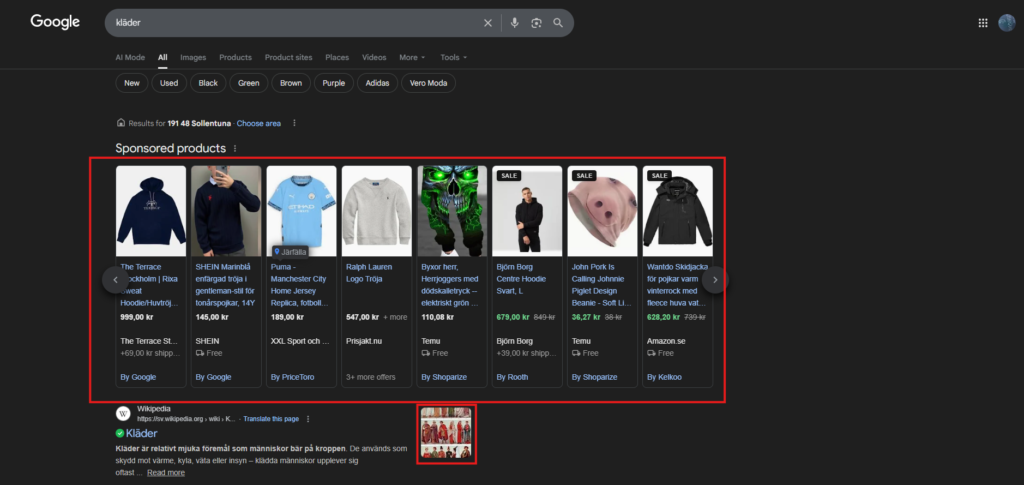This screenshot has height=485, width=1024.
Task: Enable the Used condition filter chip
Action: click(169, 83)
